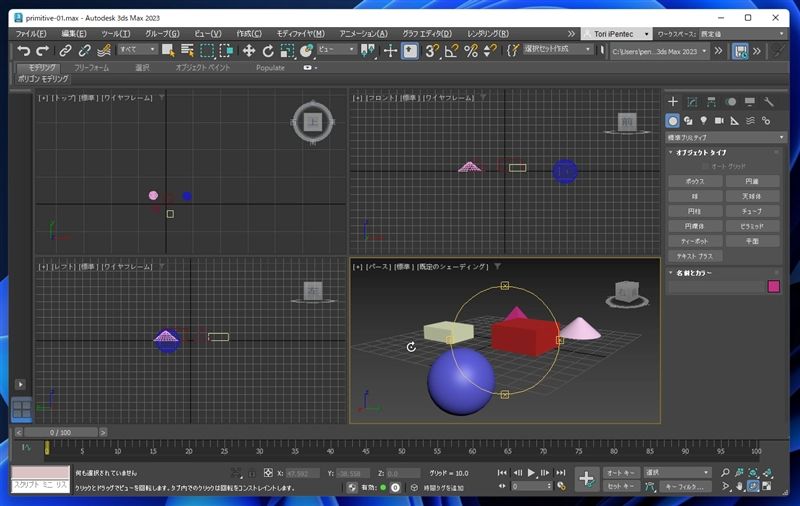Activate the Select and Move tool
Viewport: 800px width, 506px height.
(248, 50)
